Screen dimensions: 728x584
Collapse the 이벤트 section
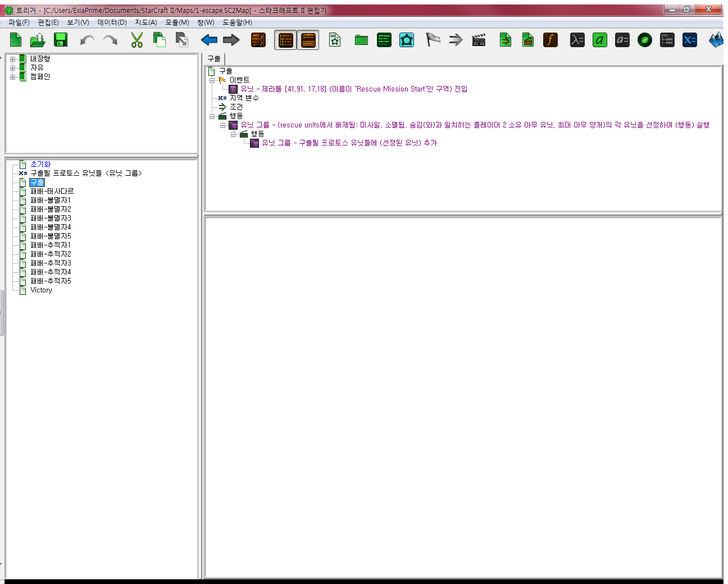pyautogui.click(x=212, y=80)
